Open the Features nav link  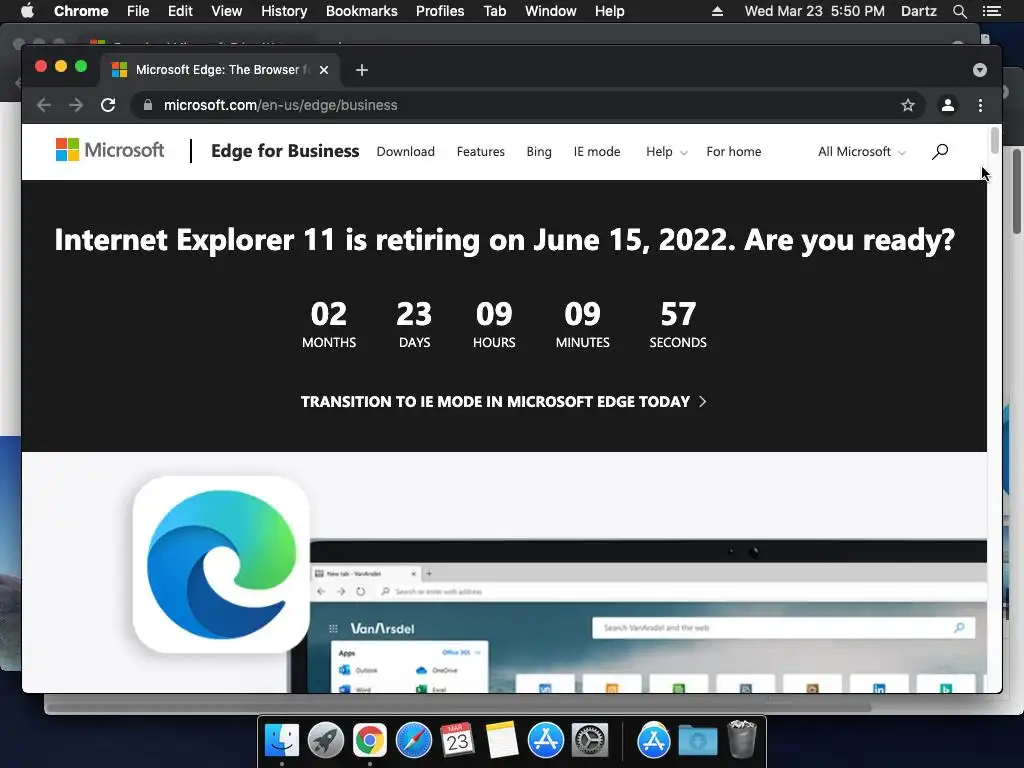(481, 152)
